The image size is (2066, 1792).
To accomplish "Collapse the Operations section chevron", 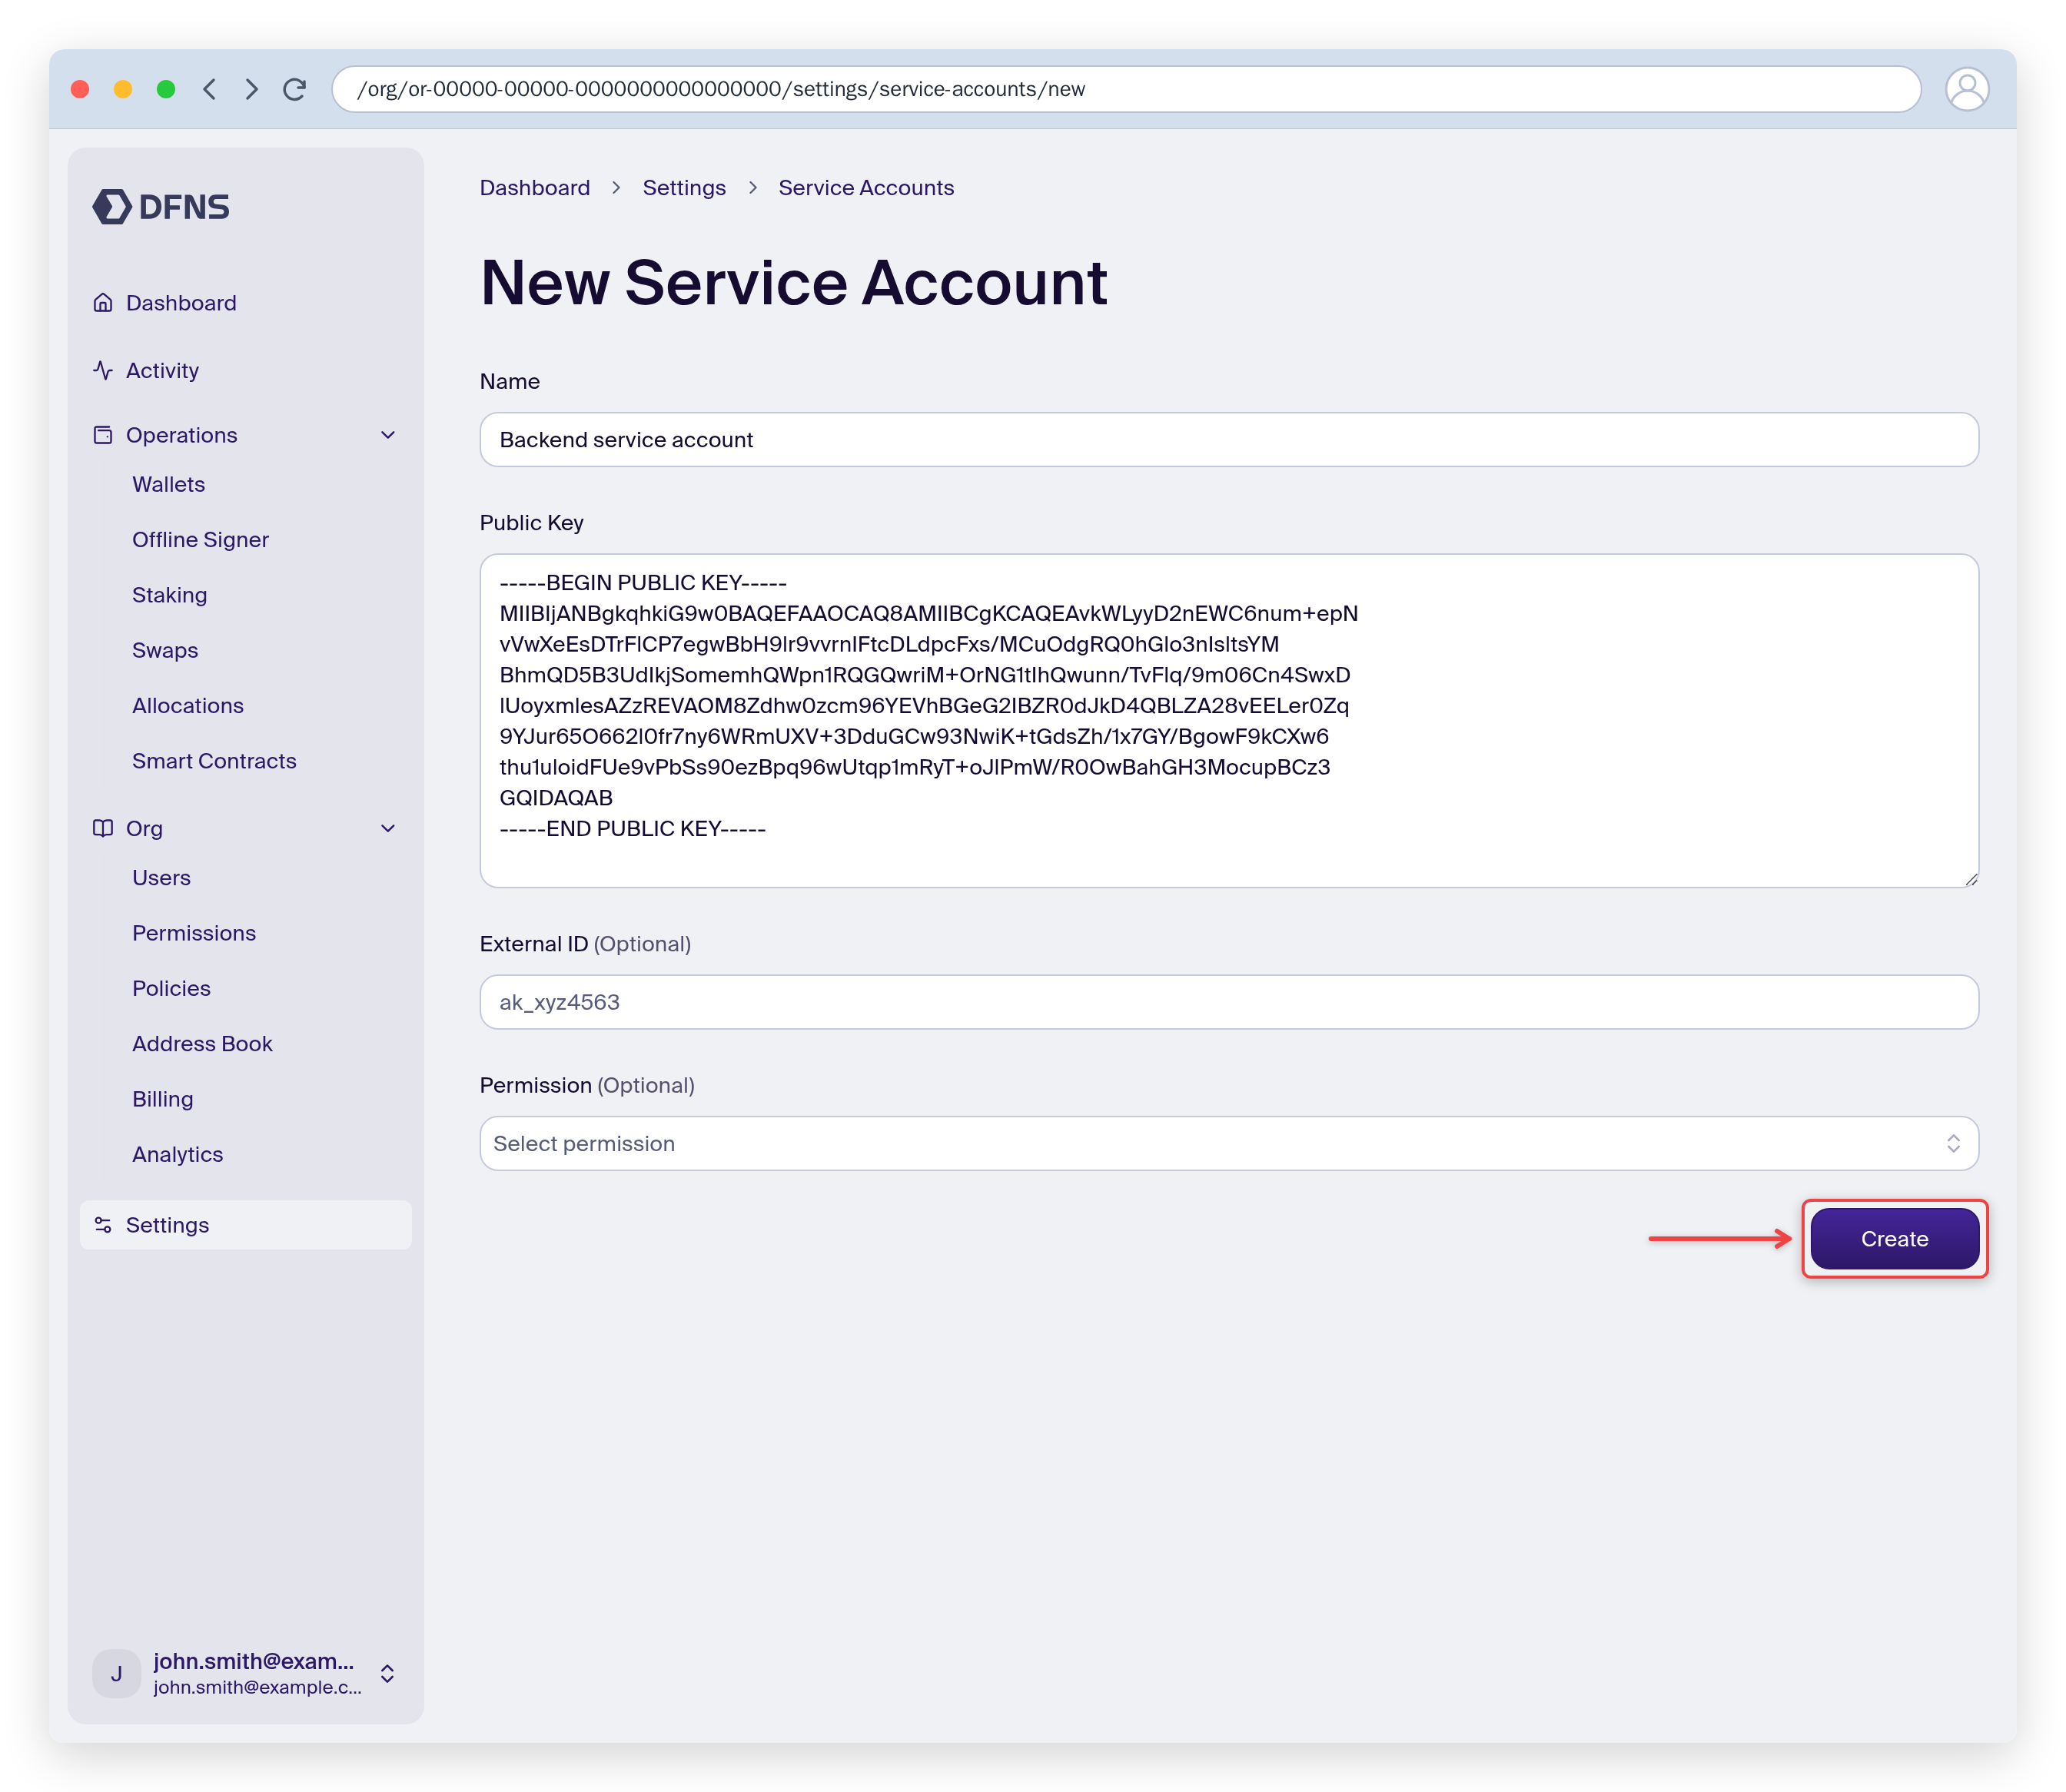I will pyautogui.click(x=388, y=435).
